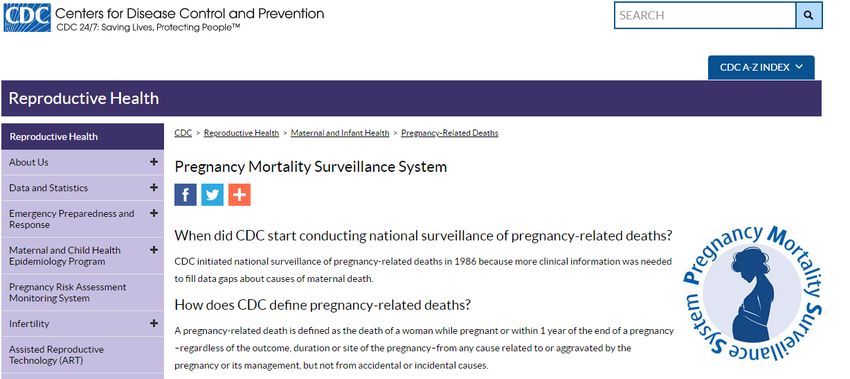The image size is (850, 379).
Task: Open the CDC A-Z Index dropdown
Action: pos(761,67)
